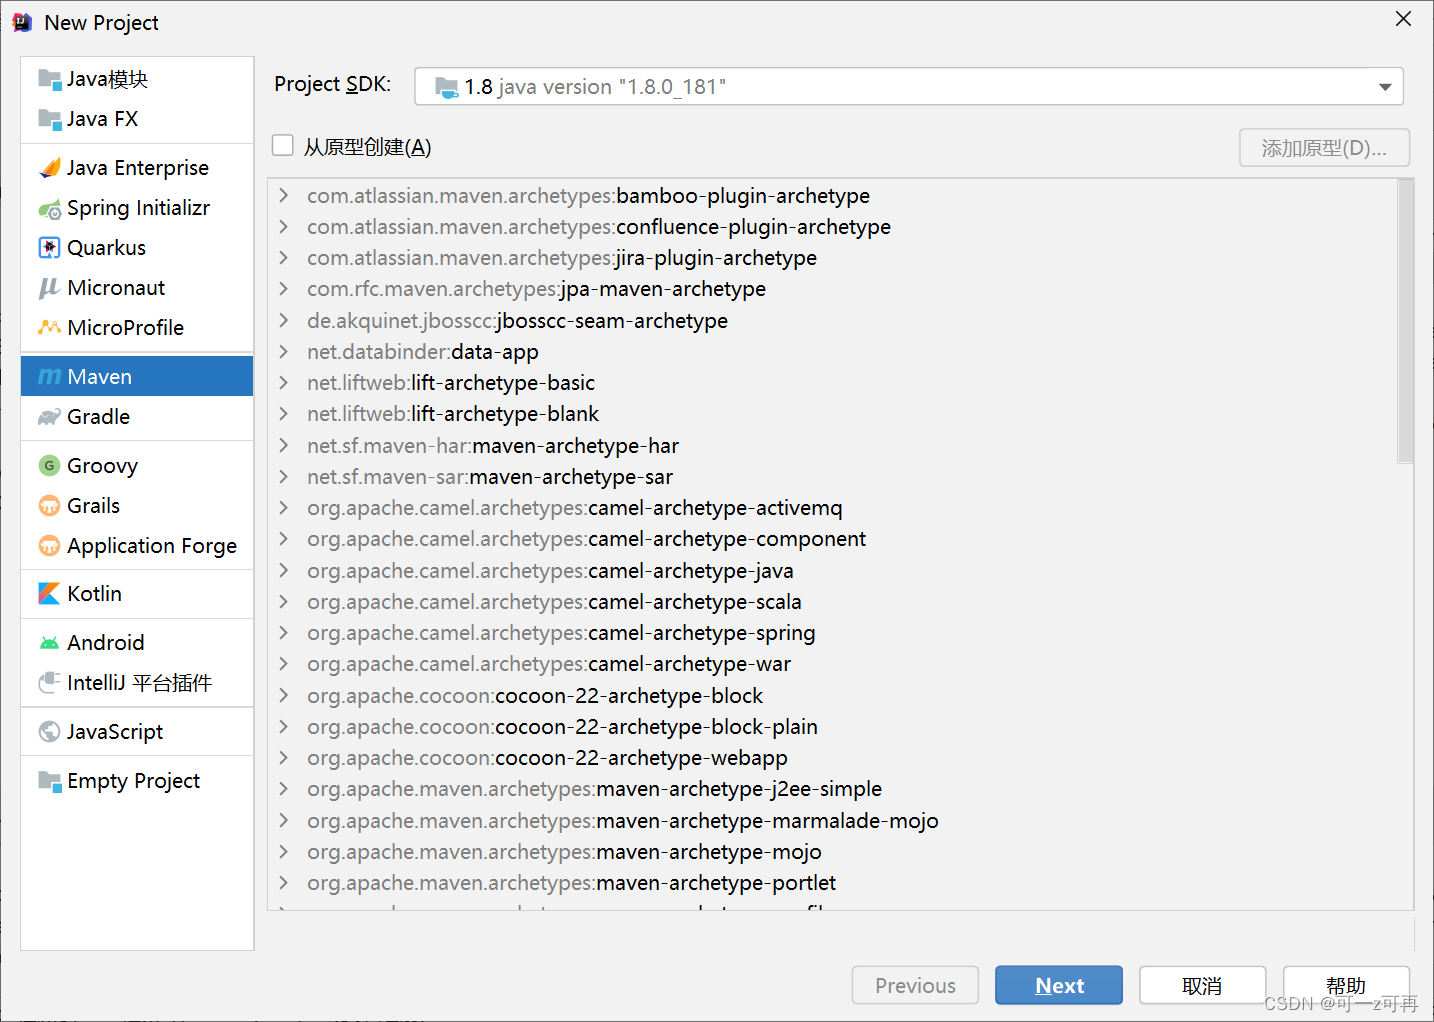1434x1022 pixels.
Task: Expand the jpa-maven-archetype node
Action: pyautogui.click(x=284, y=289)
